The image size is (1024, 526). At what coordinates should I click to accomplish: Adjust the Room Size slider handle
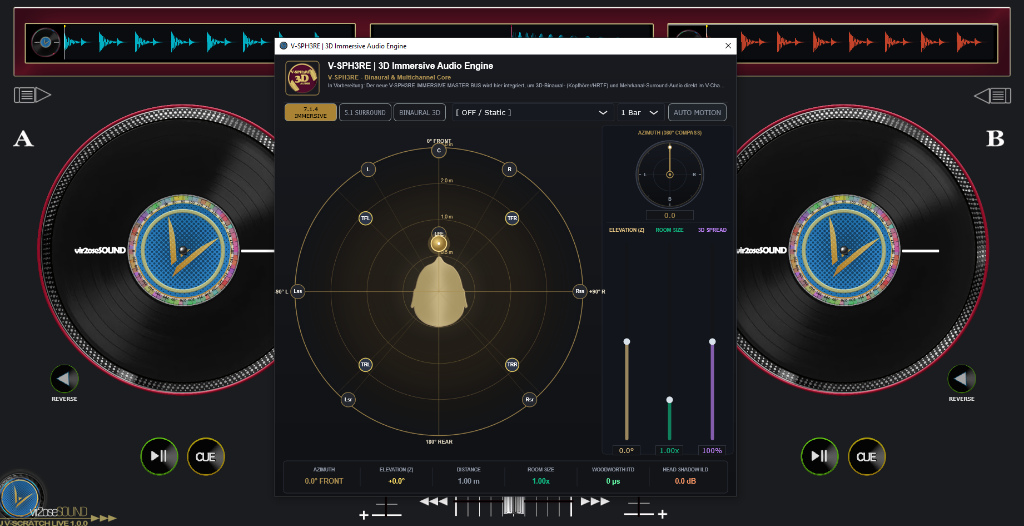tap(669, 399)
